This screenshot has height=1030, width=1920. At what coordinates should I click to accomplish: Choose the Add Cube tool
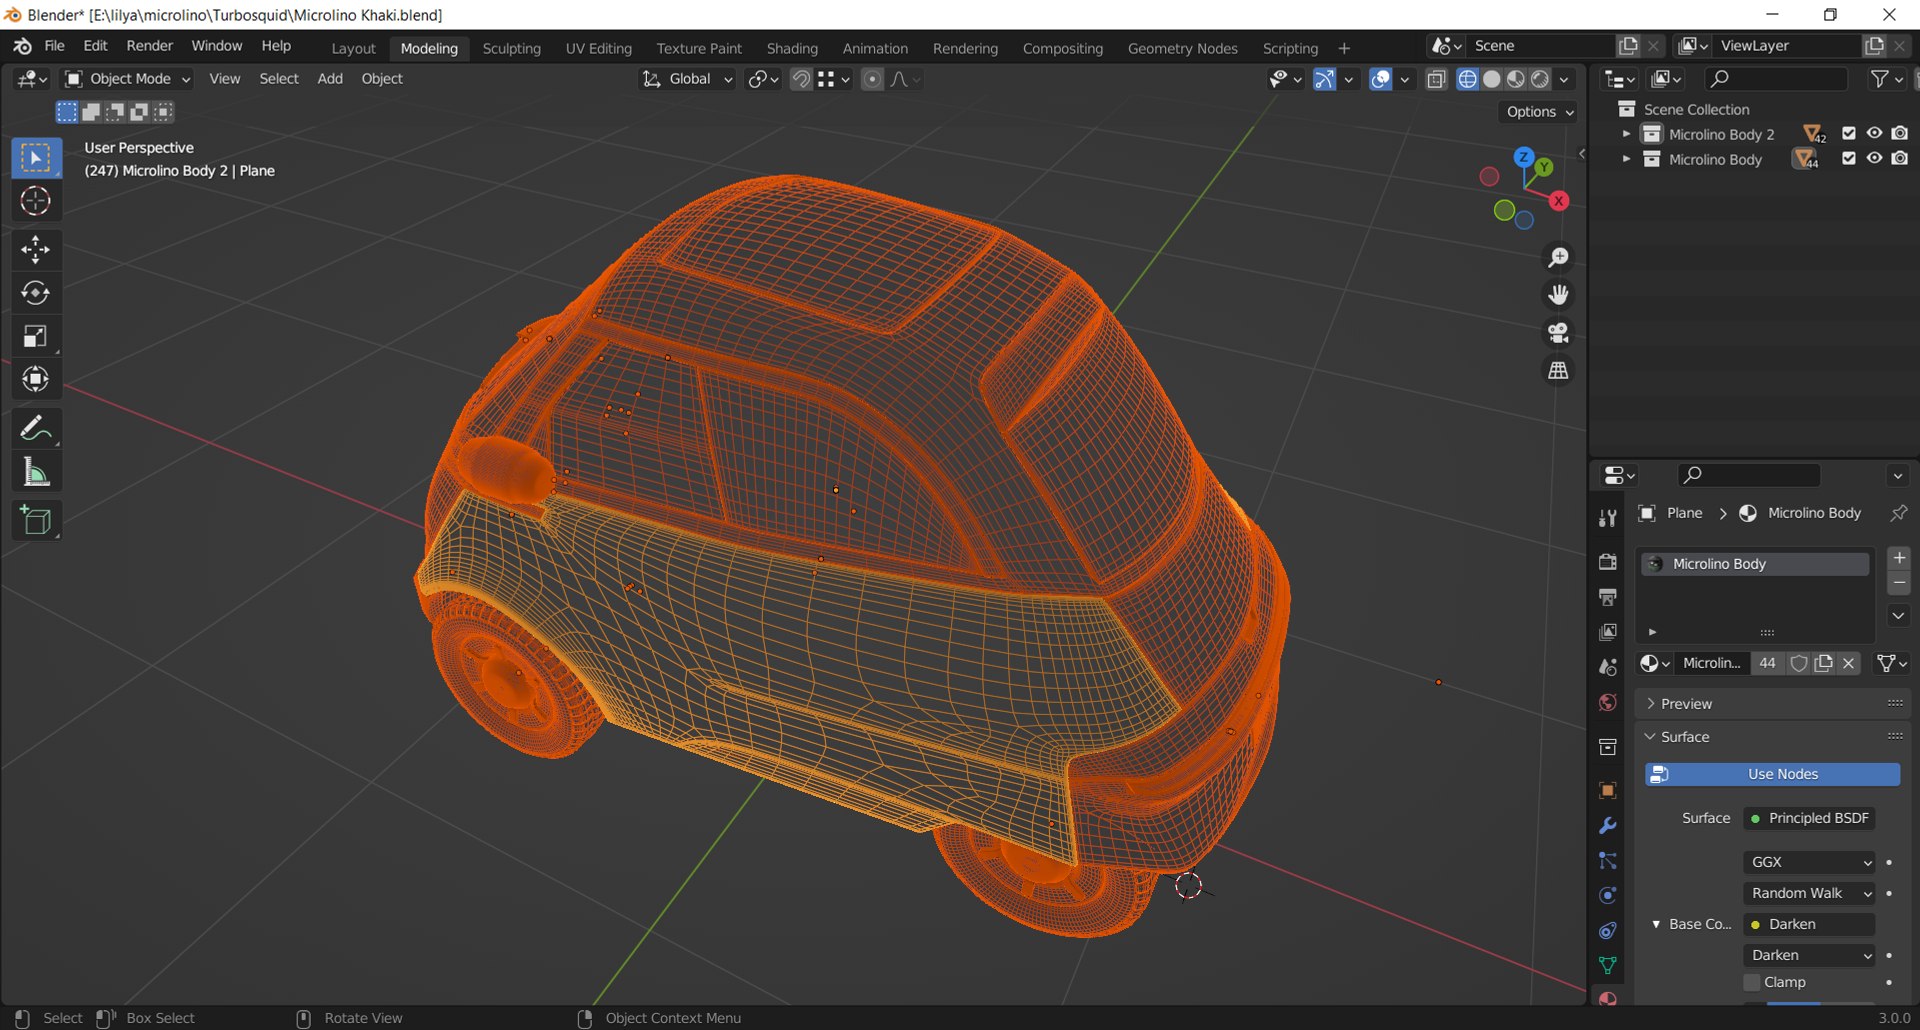[35, 520]
